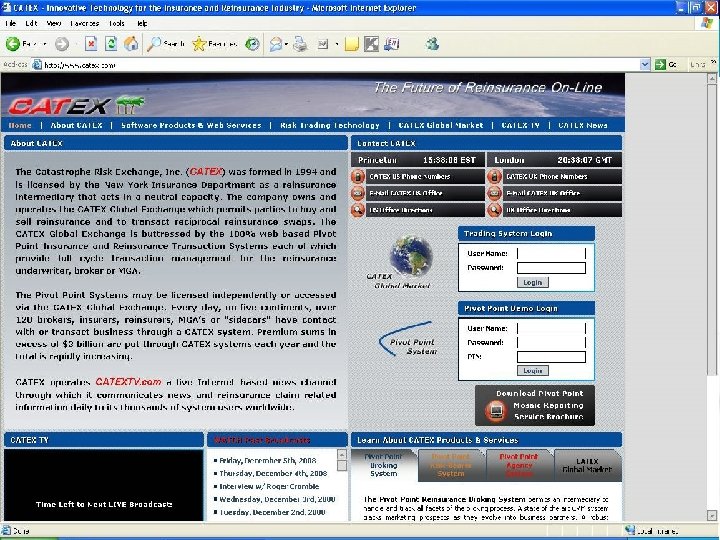
Task: Click the phone icon beside CATEX UK Phone Numbers
Action: coord(494,176)
